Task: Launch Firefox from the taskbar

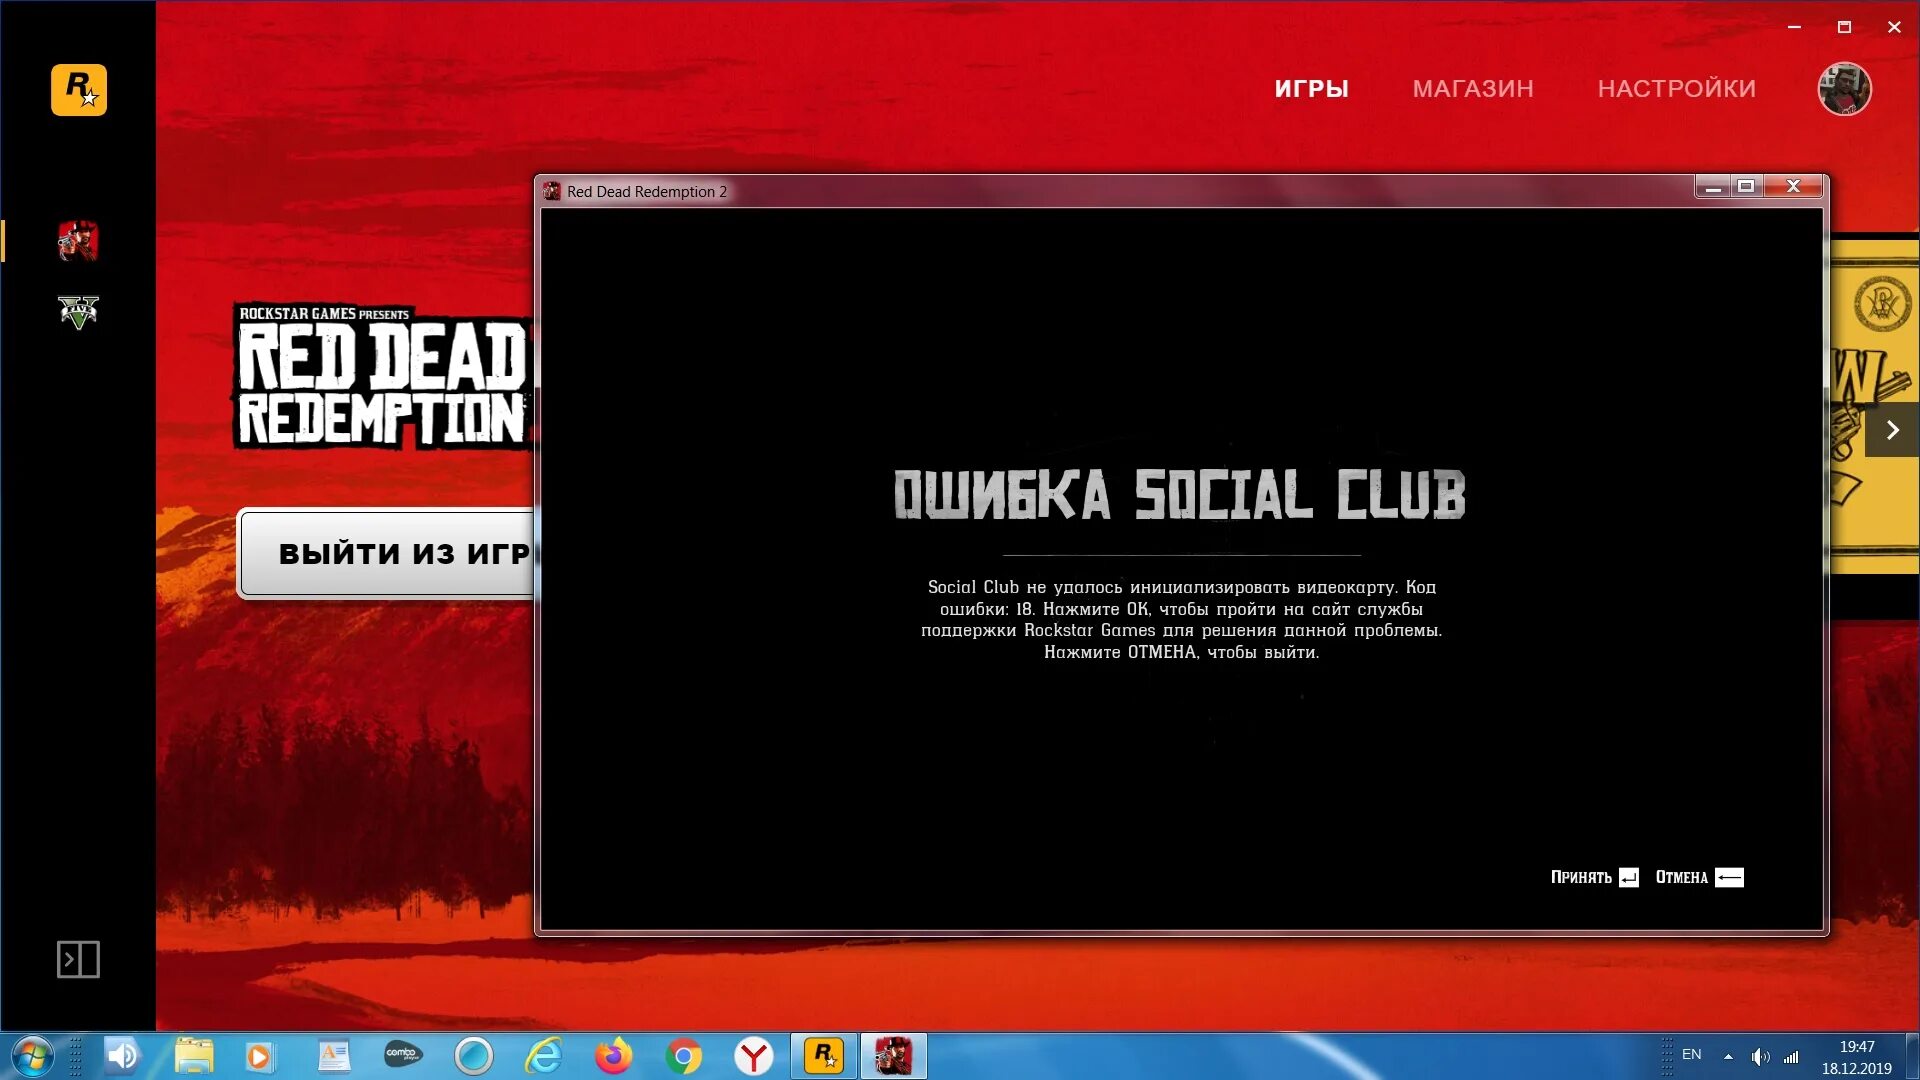Action: (614, 1056)
